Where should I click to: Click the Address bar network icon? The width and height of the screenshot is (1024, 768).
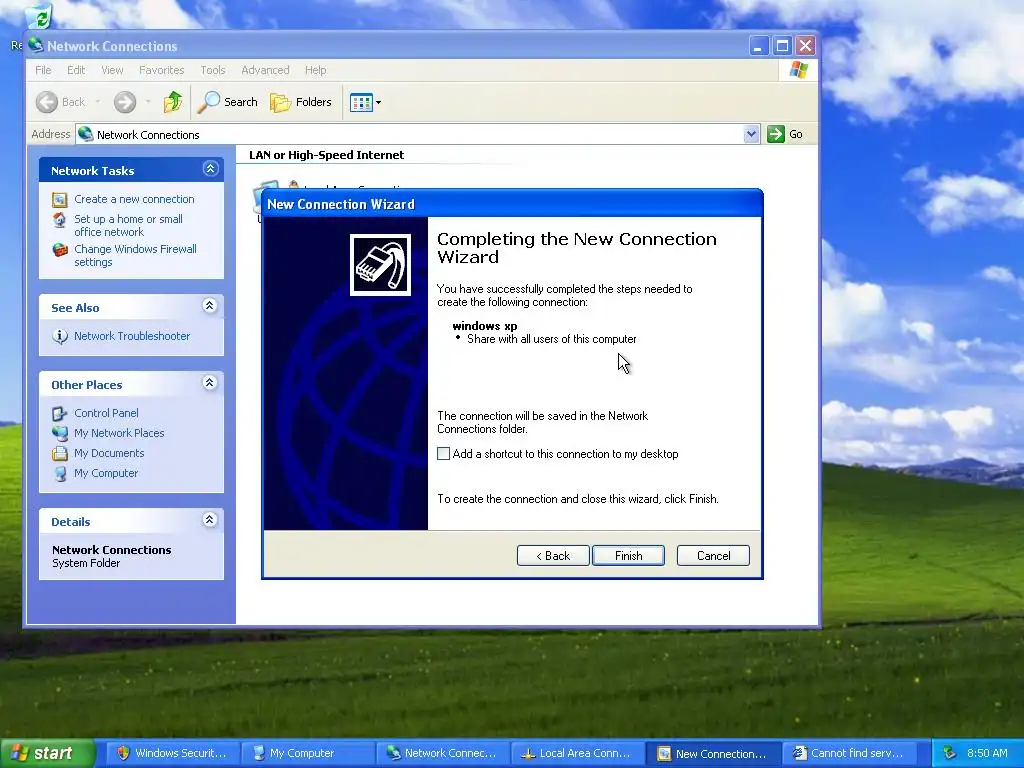[x=85, y=135]
